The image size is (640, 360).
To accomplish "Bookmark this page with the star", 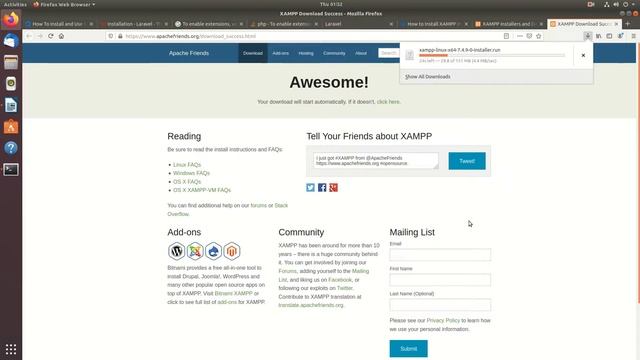I will coord(539,36).
